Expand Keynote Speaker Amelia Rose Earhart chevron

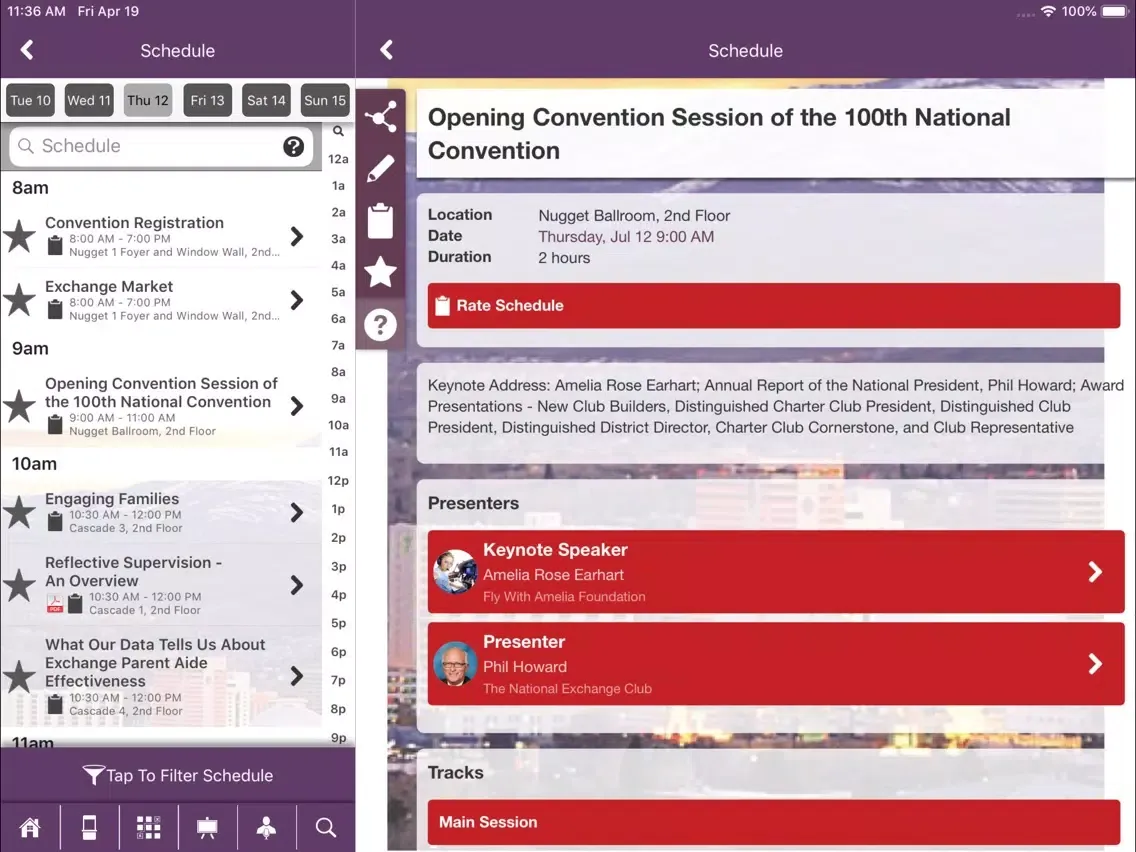[x=1095, y=572]
